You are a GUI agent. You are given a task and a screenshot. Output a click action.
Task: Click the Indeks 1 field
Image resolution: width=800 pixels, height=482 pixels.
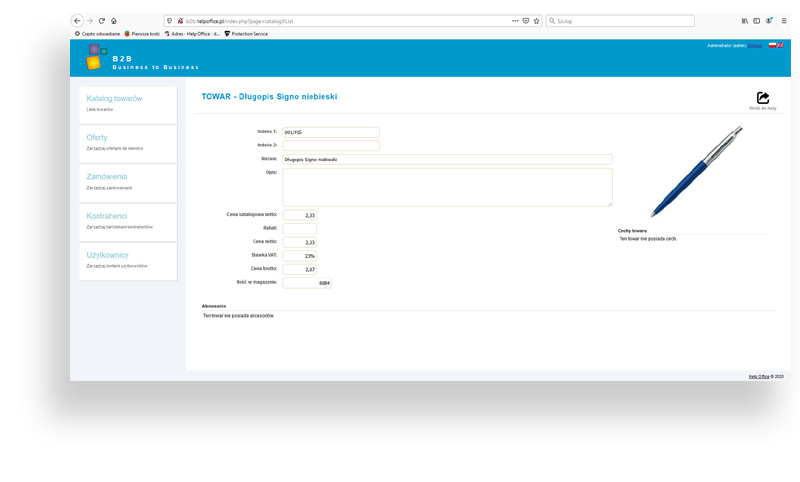(331, 132)
